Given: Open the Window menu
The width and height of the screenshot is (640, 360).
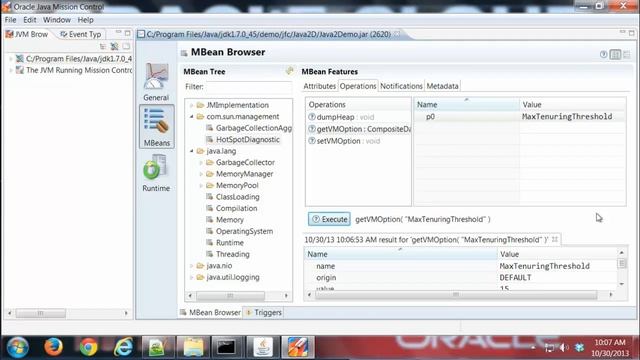Looking at the screenshot, I should tap(57, 20).
